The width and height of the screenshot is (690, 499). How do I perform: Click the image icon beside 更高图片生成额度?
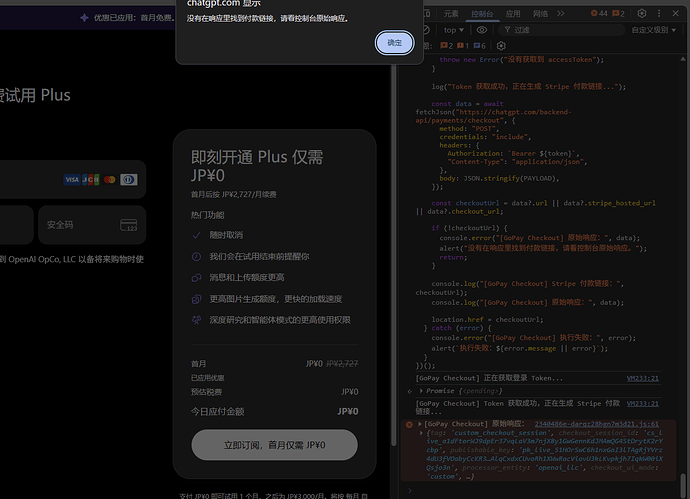196,299
